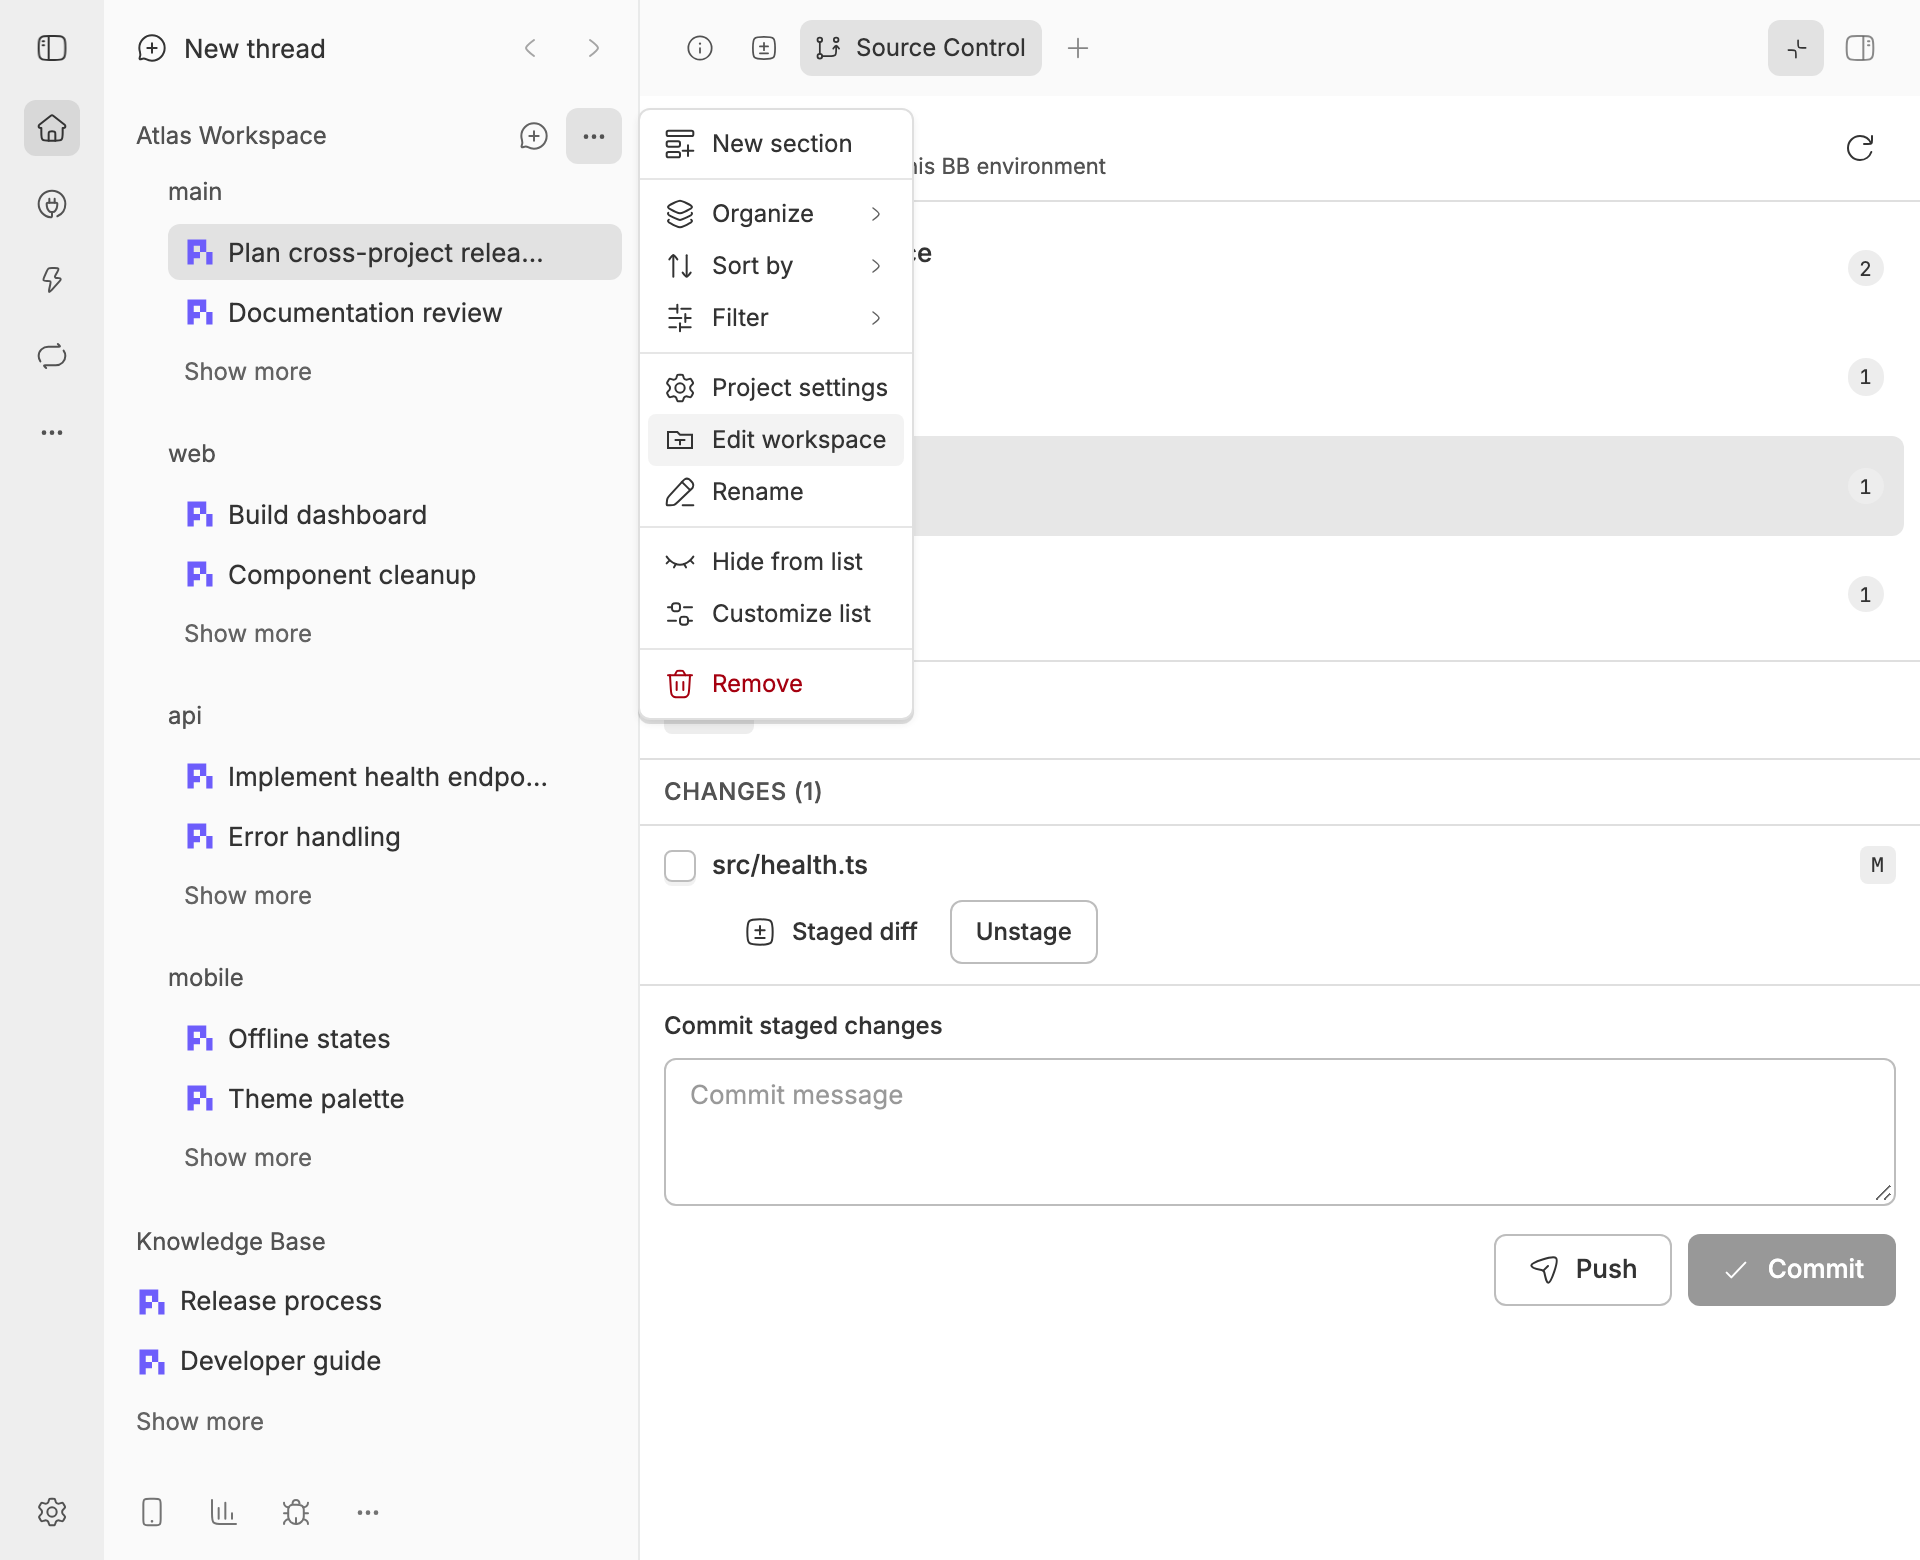Click Show more under Knowledge Base
1920x1560 pixels.
200,1422
